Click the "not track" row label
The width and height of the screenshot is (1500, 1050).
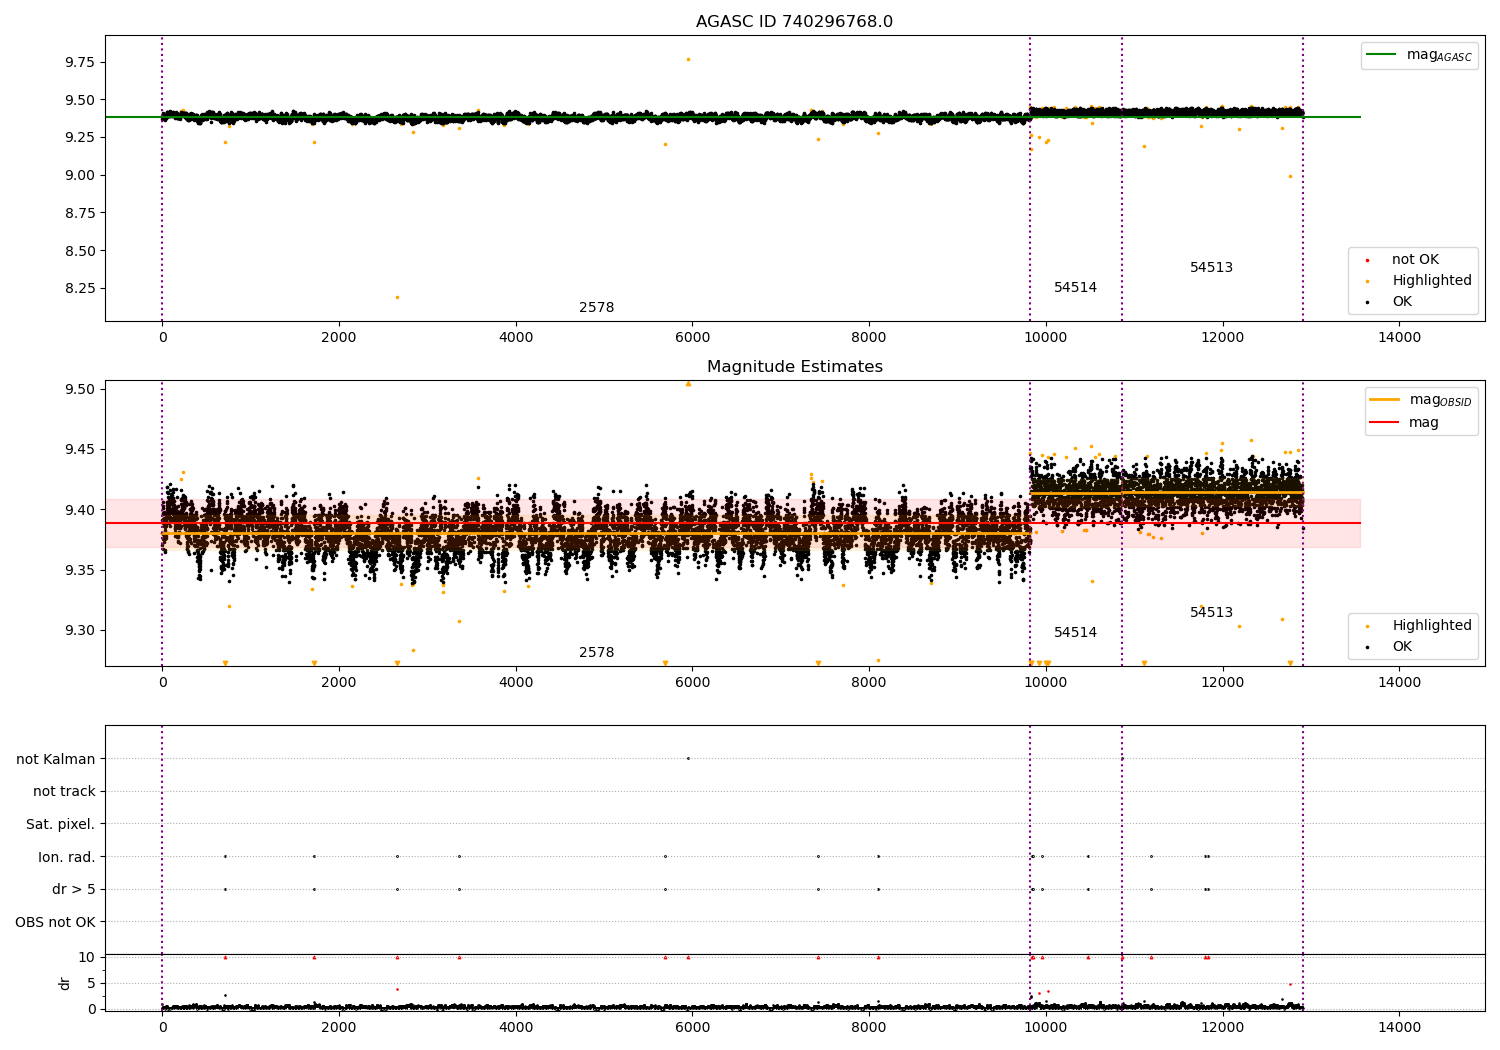[64, 792]
